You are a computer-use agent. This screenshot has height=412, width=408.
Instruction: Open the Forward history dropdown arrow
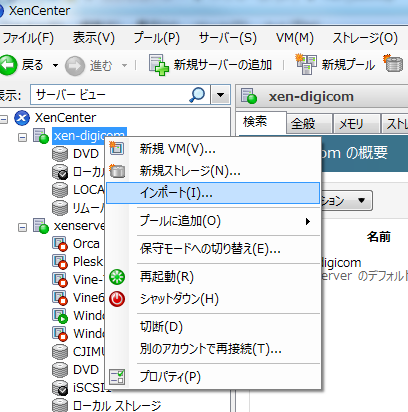tap(124, 65)
